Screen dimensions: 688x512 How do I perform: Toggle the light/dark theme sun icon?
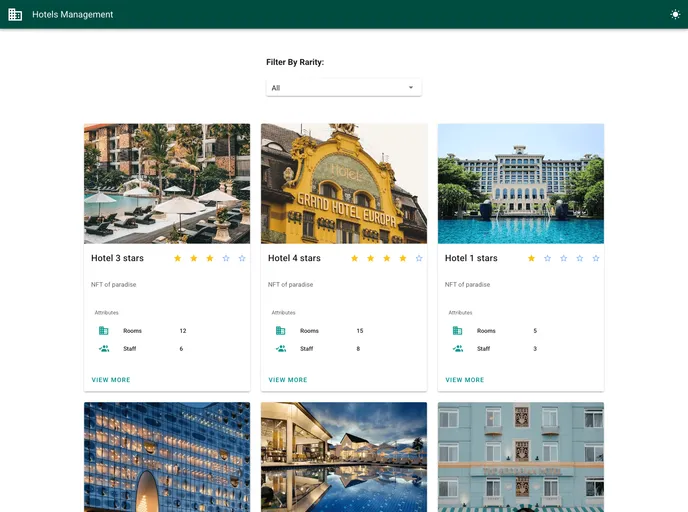click(x=675, y=15)
